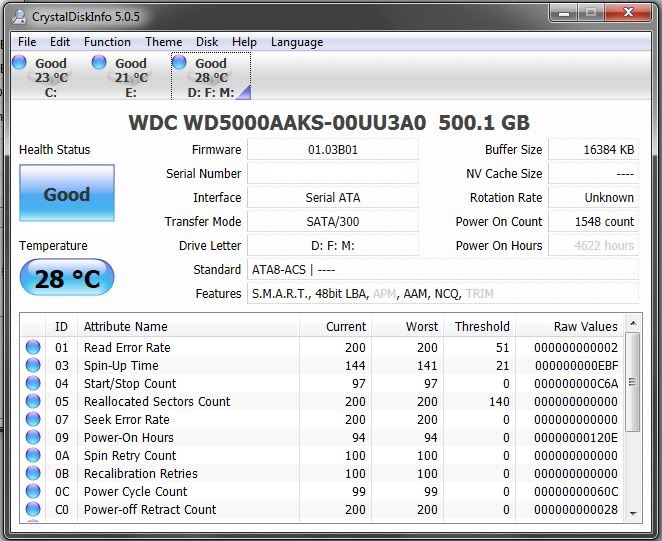Screen dimensions: 662x541
Task: Select the E: drive status orb
Action: click(x=99, y=63)
